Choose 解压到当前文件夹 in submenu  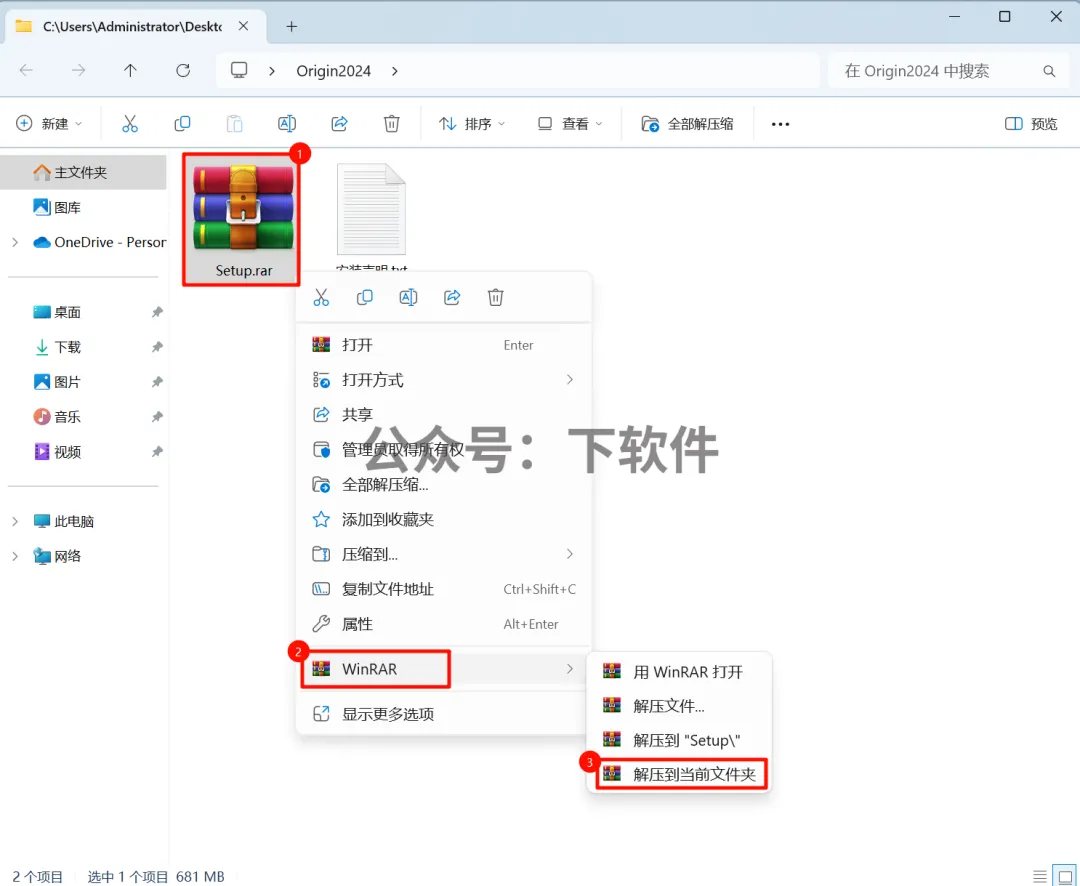(x=679, y=774)
